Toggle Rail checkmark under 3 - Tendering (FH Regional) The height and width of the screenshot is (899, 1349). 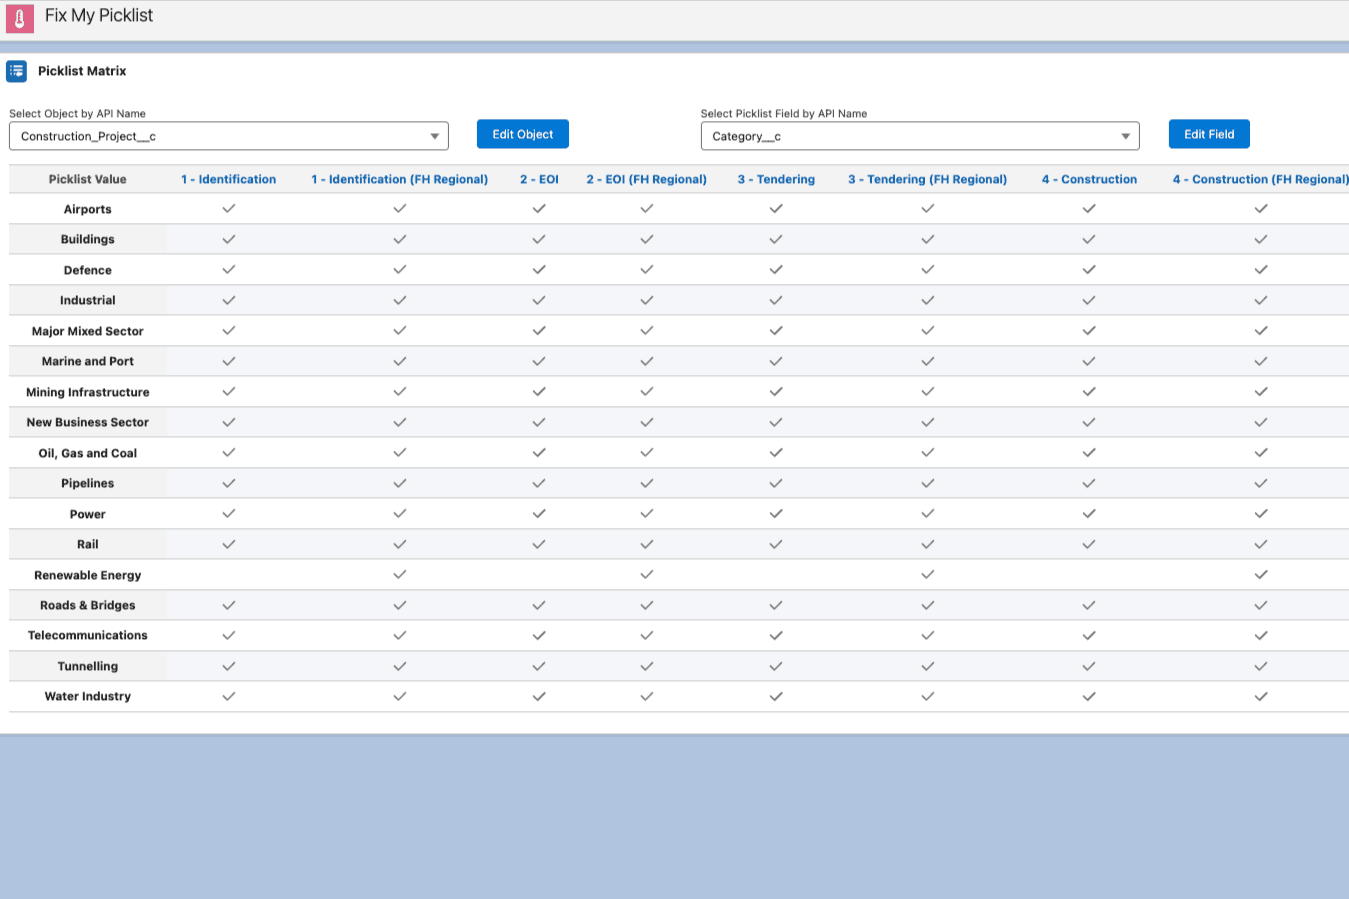pos(928,544)
